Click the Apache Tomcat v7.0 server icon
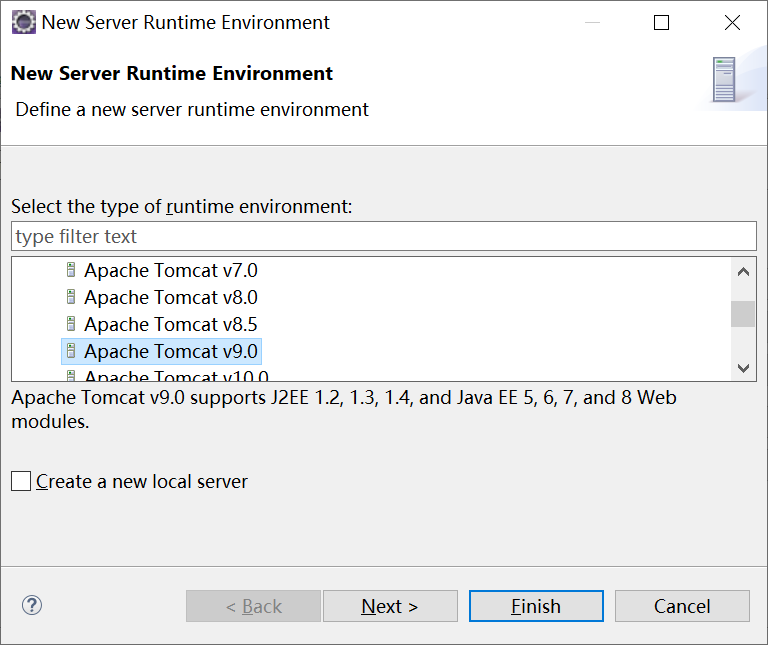The width and height of the screenshot is (768, 645). coord(71,270)
